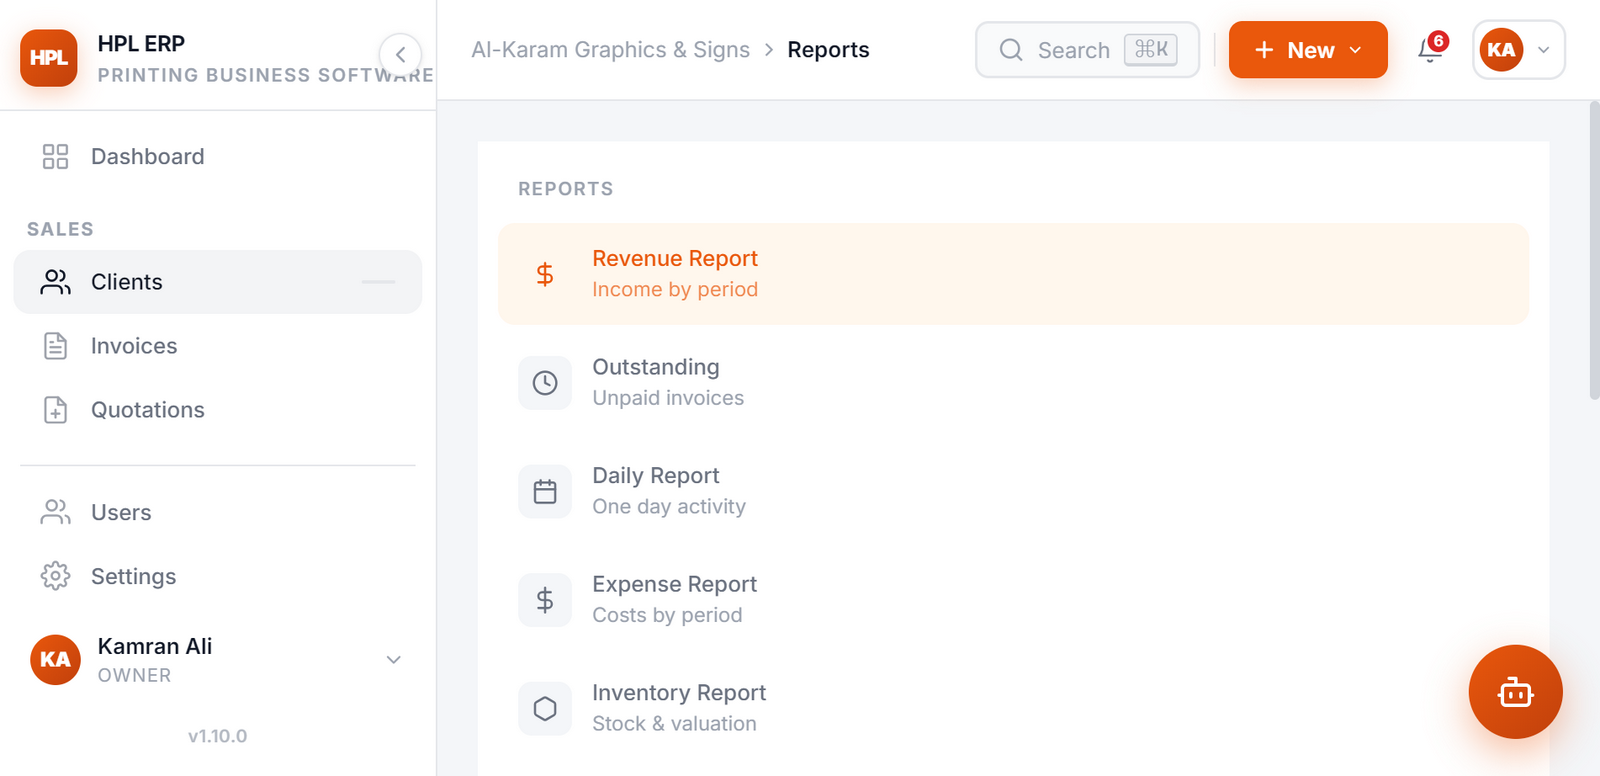The image size is (1600, 776).
Task: Click the Outstanding clock icon
Action: tap(545, 383)
